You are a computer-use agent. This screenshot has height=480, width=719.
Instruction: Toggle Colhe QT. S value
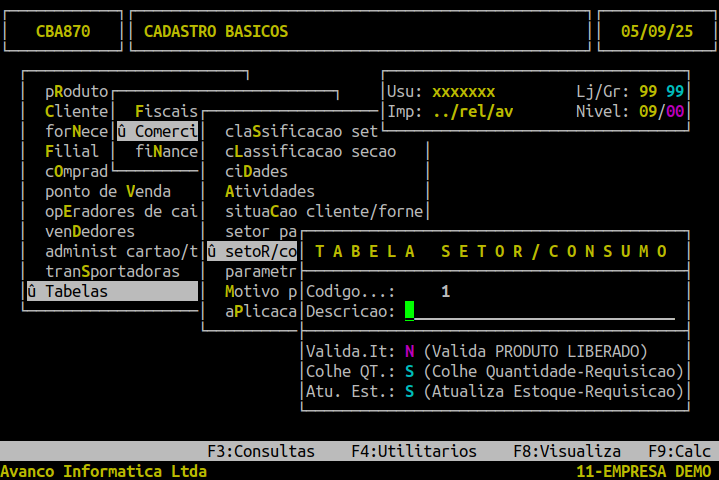point(409,371)
